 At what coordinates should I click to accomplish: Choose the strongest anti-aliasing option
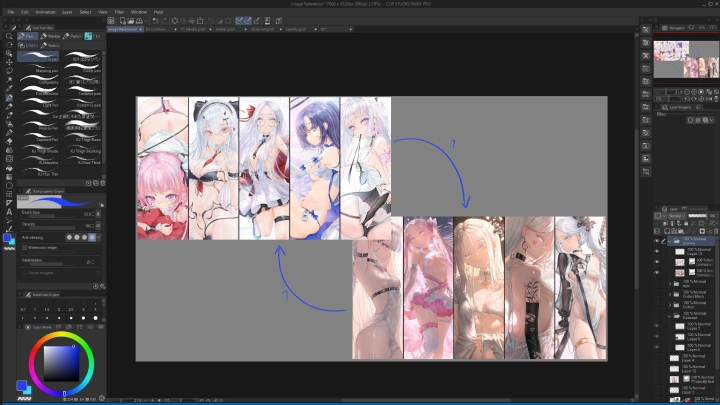[x=92, y=237]
